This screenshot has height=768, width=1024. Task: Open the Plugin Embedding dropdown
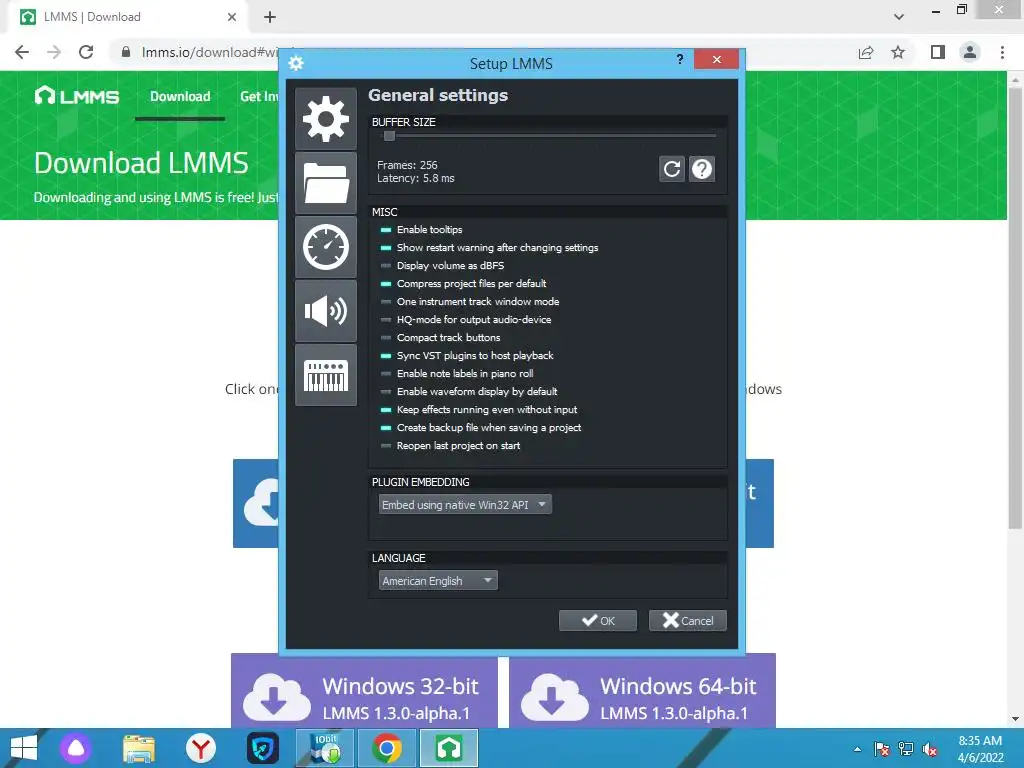(465, 504)
